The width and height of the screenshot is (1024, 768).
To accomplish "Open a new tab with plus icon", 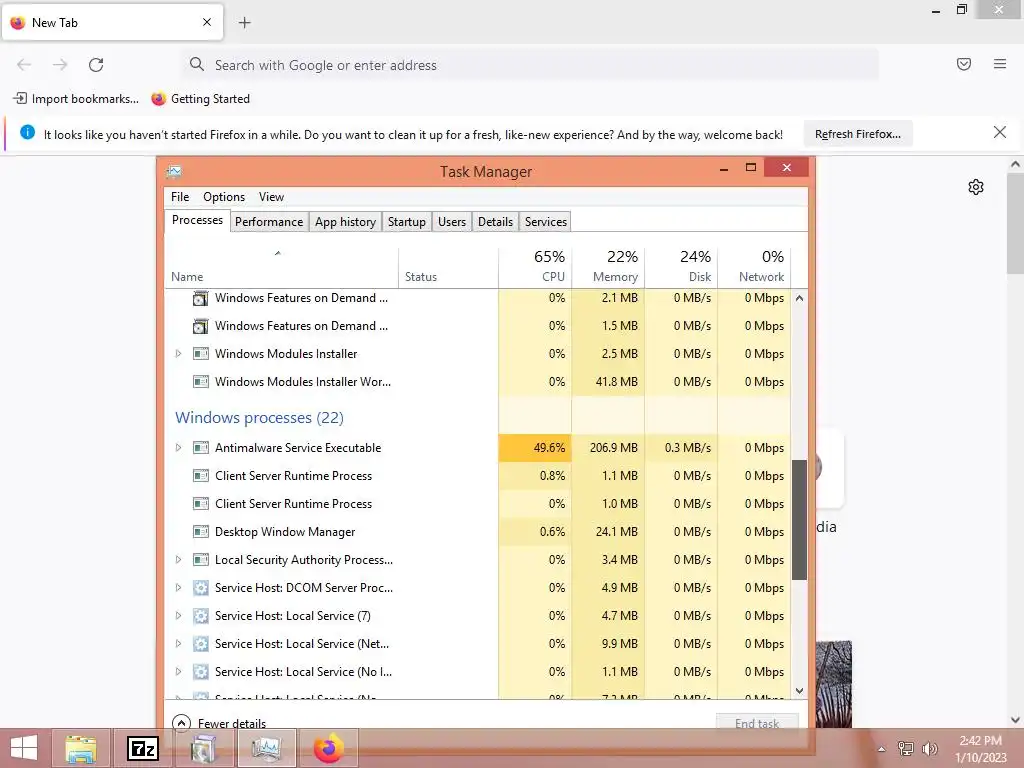I will coord(245,23).
